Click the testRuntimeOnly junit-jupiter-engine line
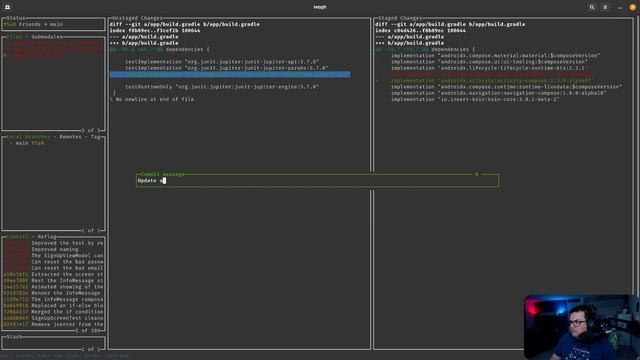 tap(222, 87)
